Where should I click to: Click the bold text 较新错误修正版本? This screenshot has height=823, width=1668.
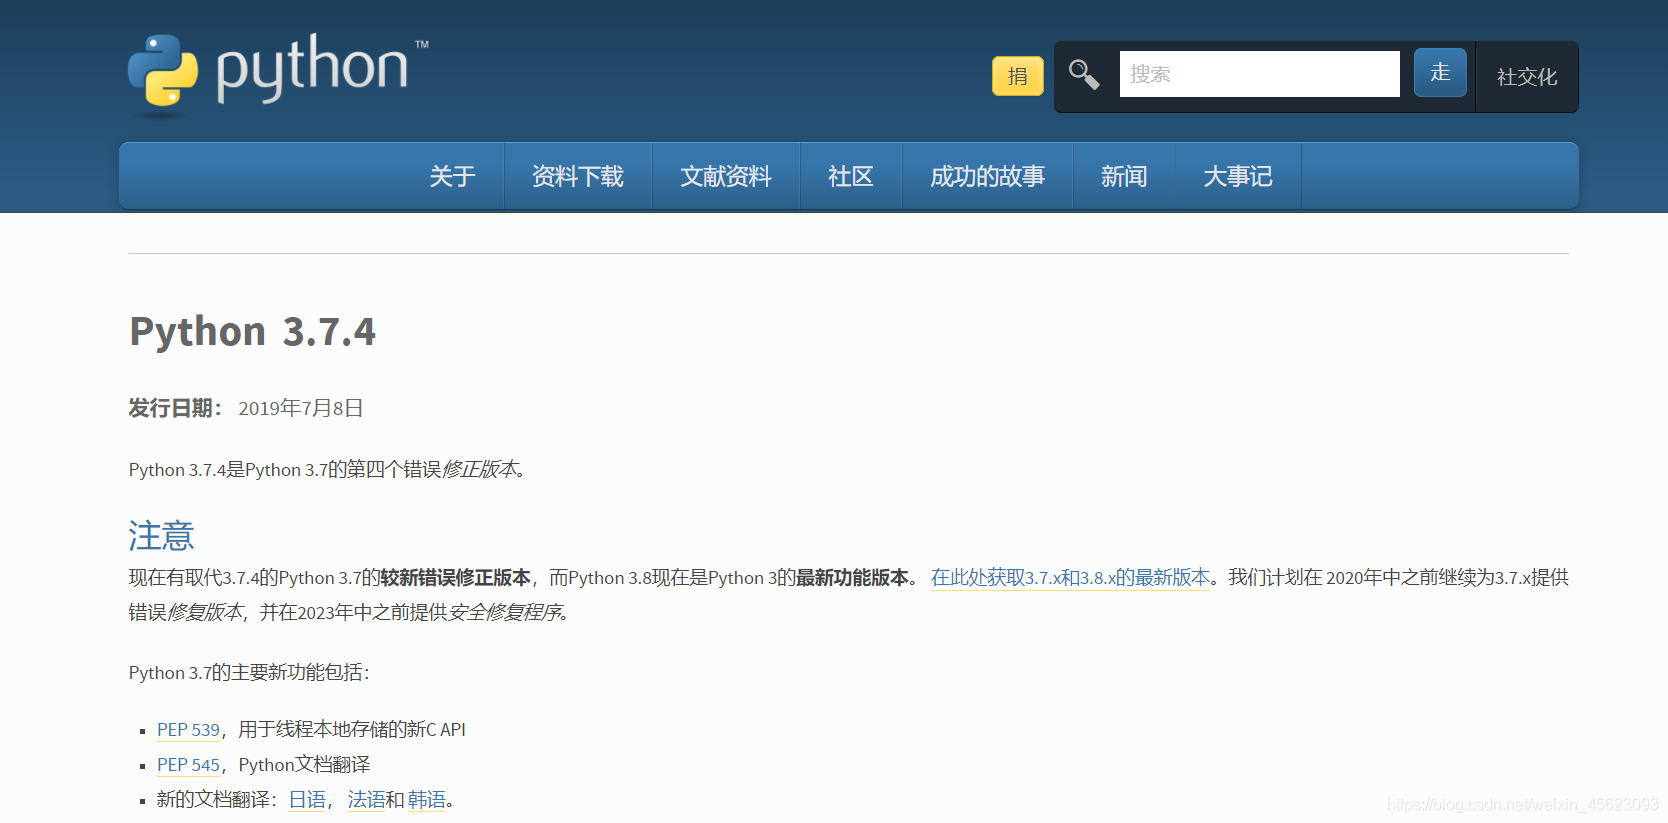(455, 578)
